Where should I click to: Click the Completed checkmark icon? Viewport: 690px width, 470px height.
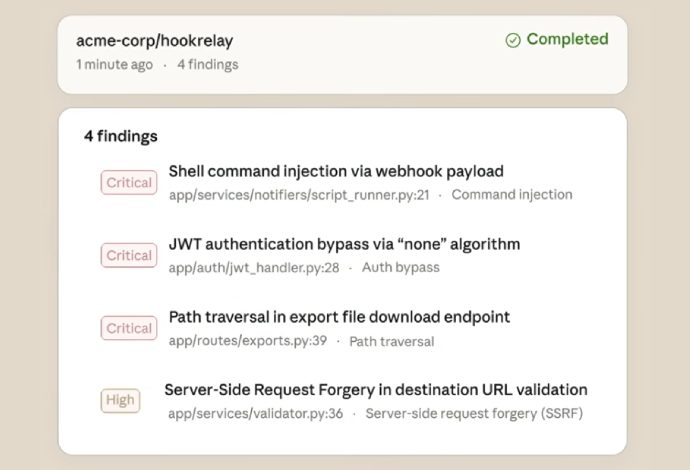click(513, 40)
